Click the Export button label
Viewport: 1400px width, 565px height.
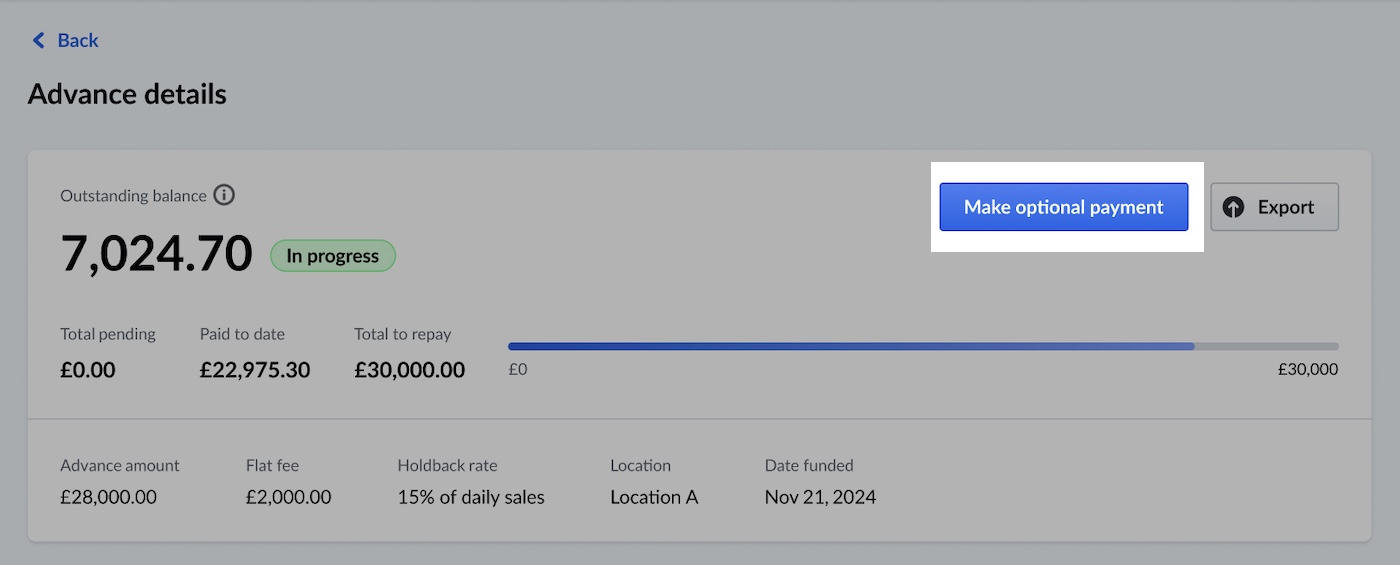[x=1285, y=207]
